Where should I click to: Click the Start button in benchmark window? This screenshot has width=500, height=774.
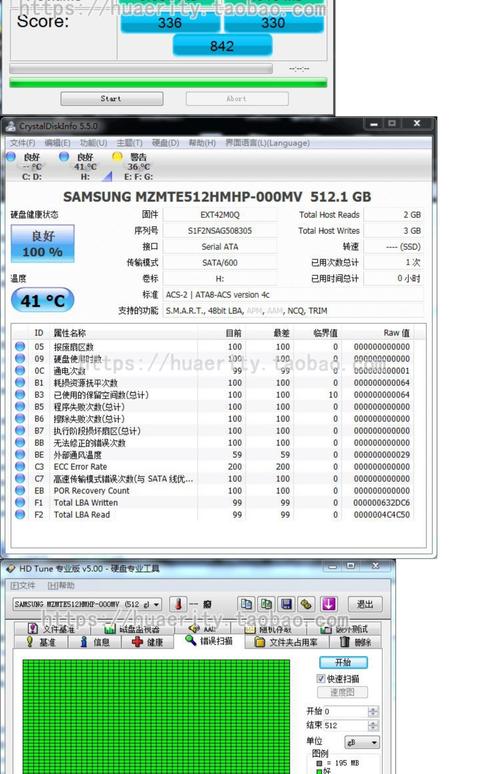[112, 99]
